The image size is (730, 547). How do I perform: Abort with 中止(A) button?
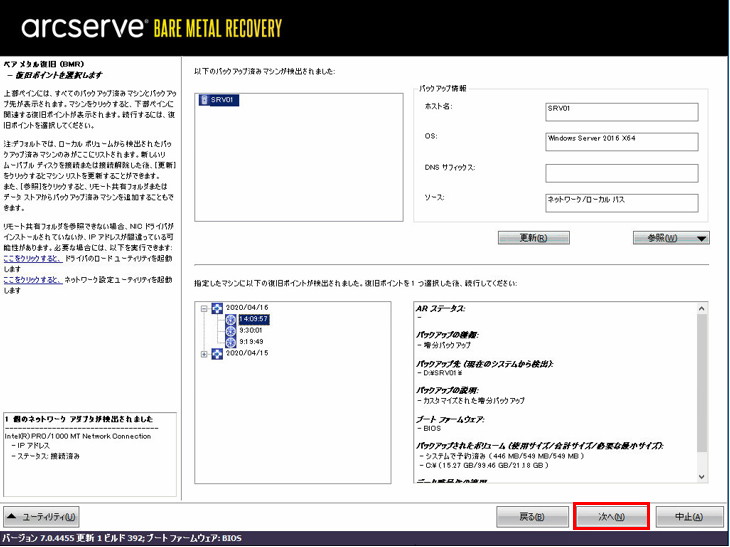[x=689, y=517]
